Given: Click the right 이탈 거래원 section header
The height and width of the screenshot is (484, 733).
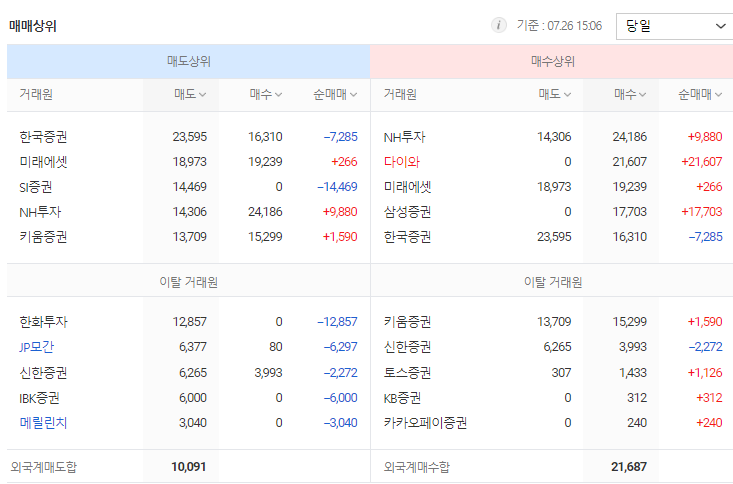Looking at the screenshot, I should (553, 282).
